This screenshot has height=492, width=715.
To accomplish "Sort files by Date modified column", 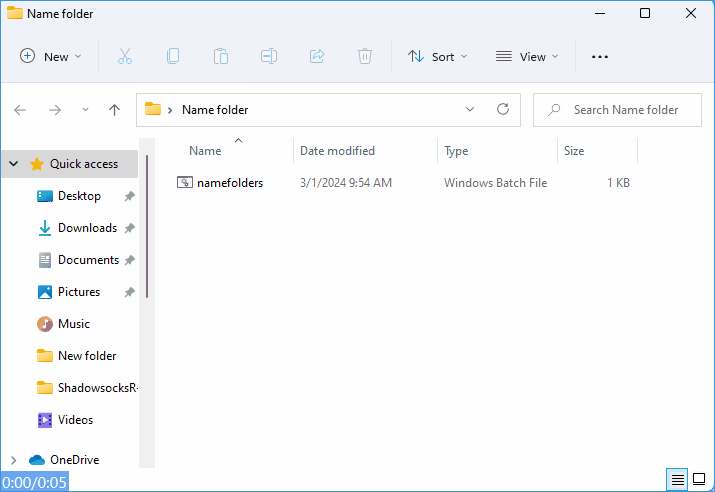I will click(337, 151).
